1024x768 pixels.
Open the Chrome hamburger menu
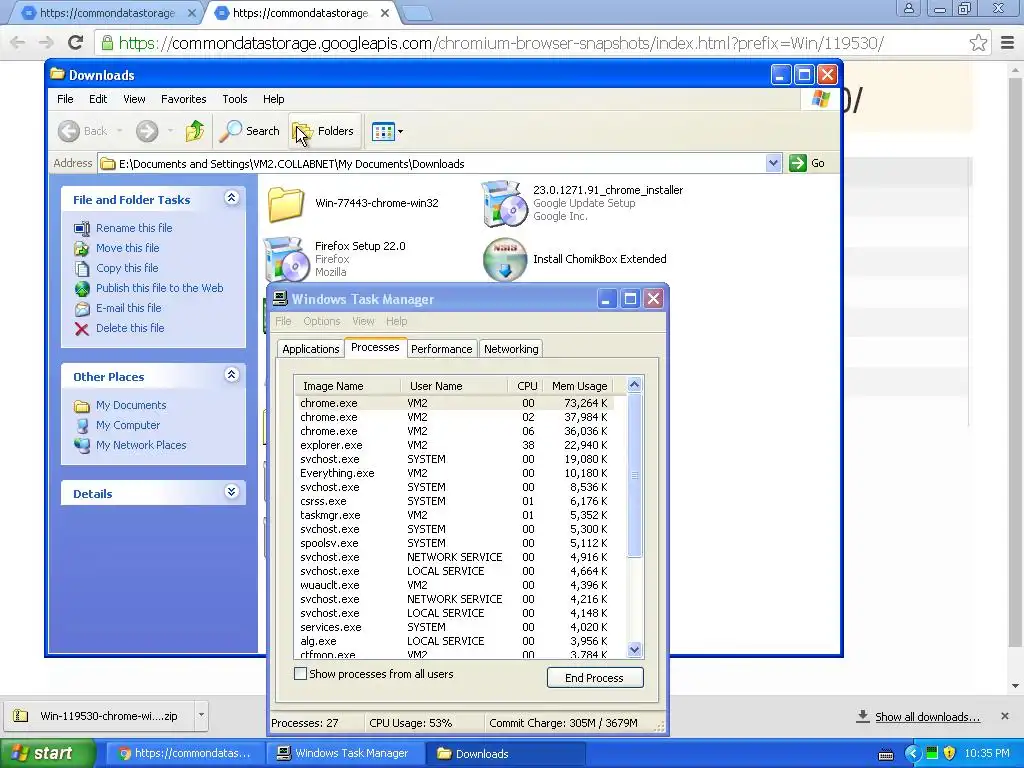click(1007, 43)
